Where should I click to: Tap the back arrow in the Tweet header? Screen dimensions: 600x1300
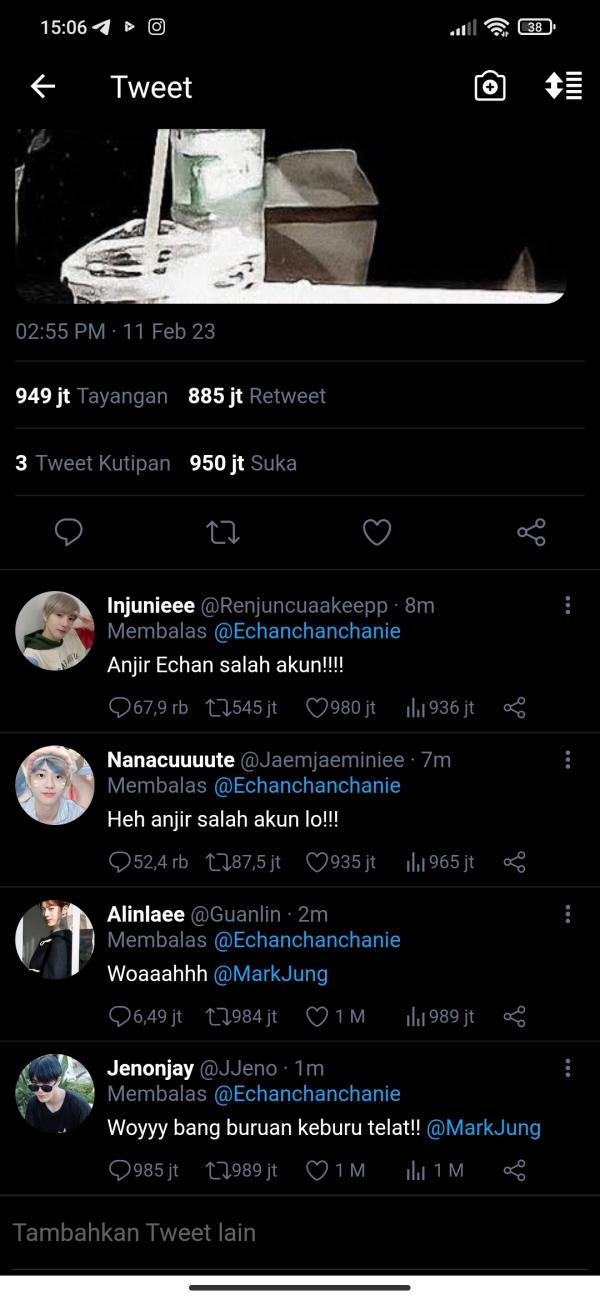43,87
